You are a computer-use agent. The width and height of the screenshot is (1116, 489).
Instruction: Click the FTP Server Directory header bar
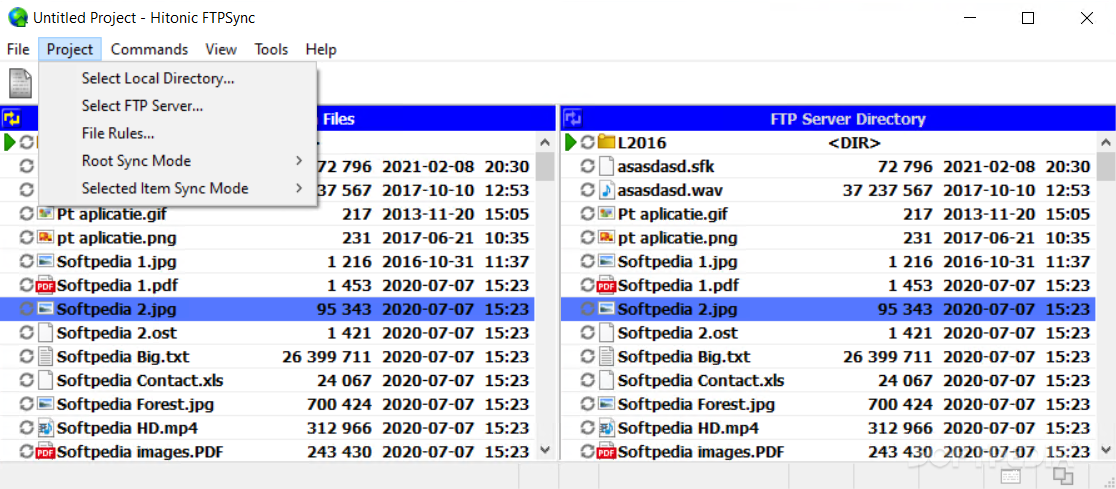coord(838,119)
